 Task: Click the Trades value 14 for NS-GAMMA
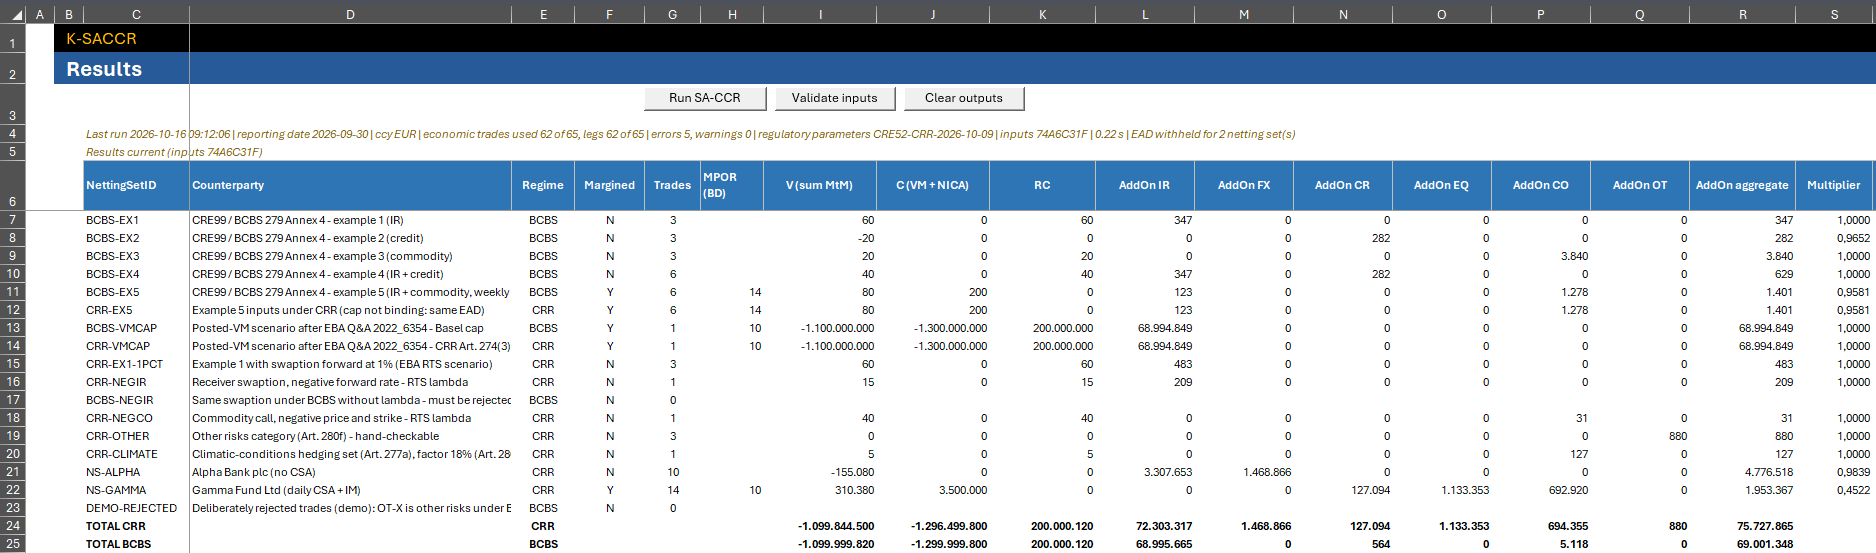point(672,490)
